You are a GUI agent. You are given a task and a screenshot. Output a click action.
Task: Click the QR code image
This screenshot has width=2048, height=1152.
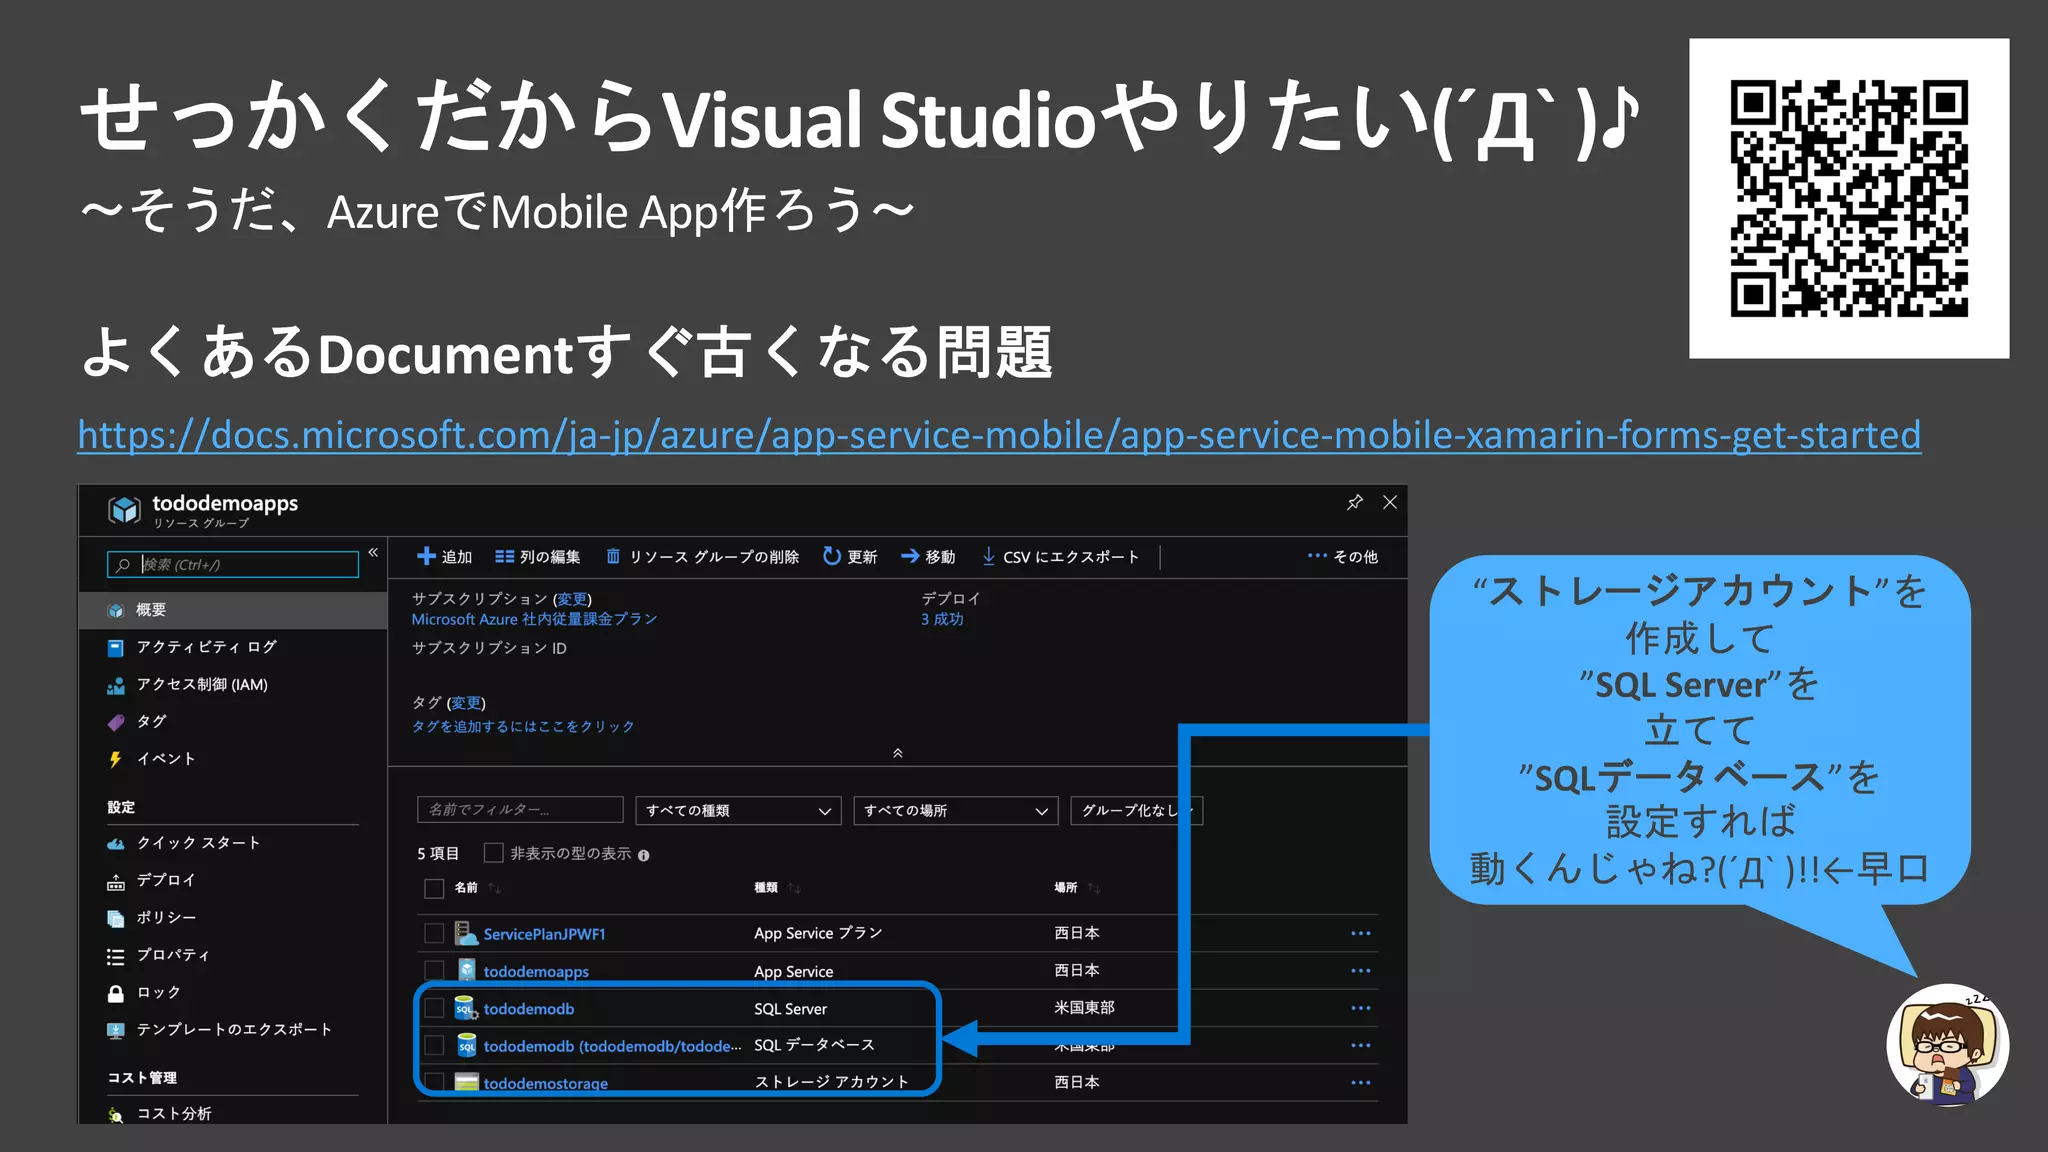click(x=1849, y=198)
